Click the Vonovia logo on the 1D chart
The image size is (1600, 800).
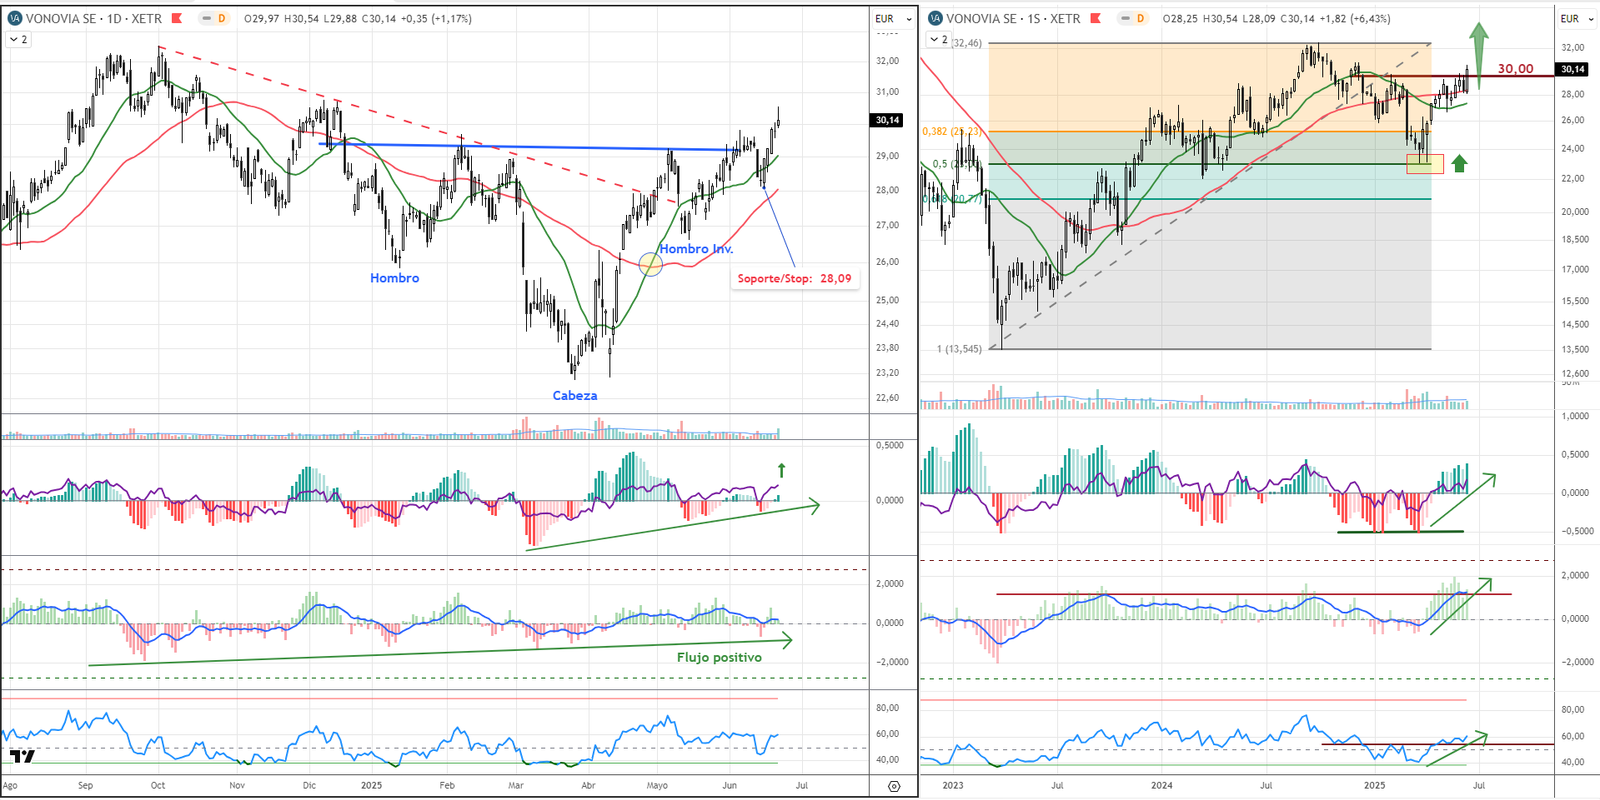(14, 18)
